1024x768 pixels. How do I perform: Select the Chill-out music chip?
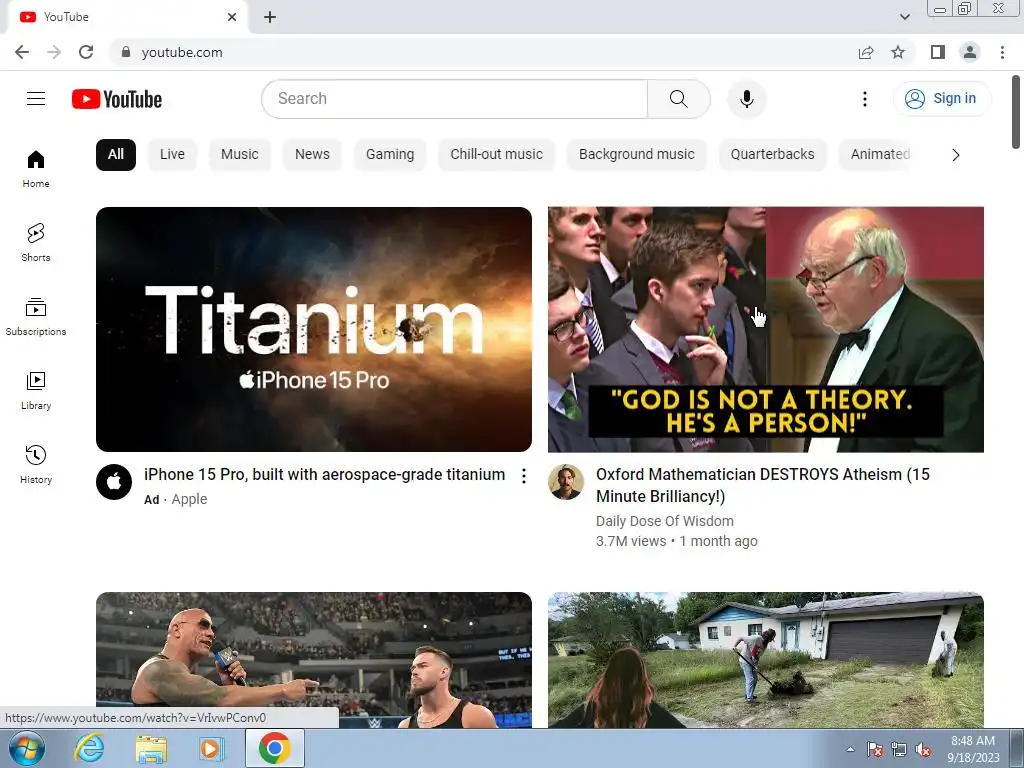click(496, 155)
